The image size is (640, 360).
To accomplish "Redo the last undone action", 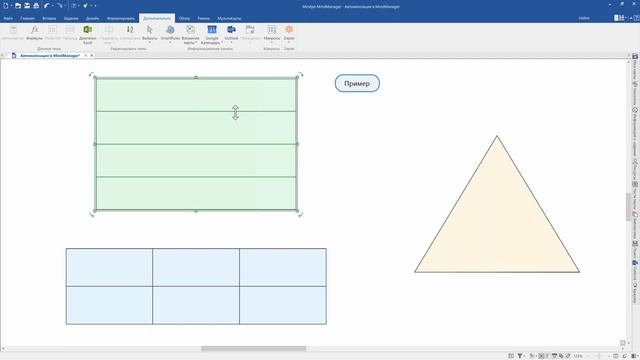I will coord(60,6).
